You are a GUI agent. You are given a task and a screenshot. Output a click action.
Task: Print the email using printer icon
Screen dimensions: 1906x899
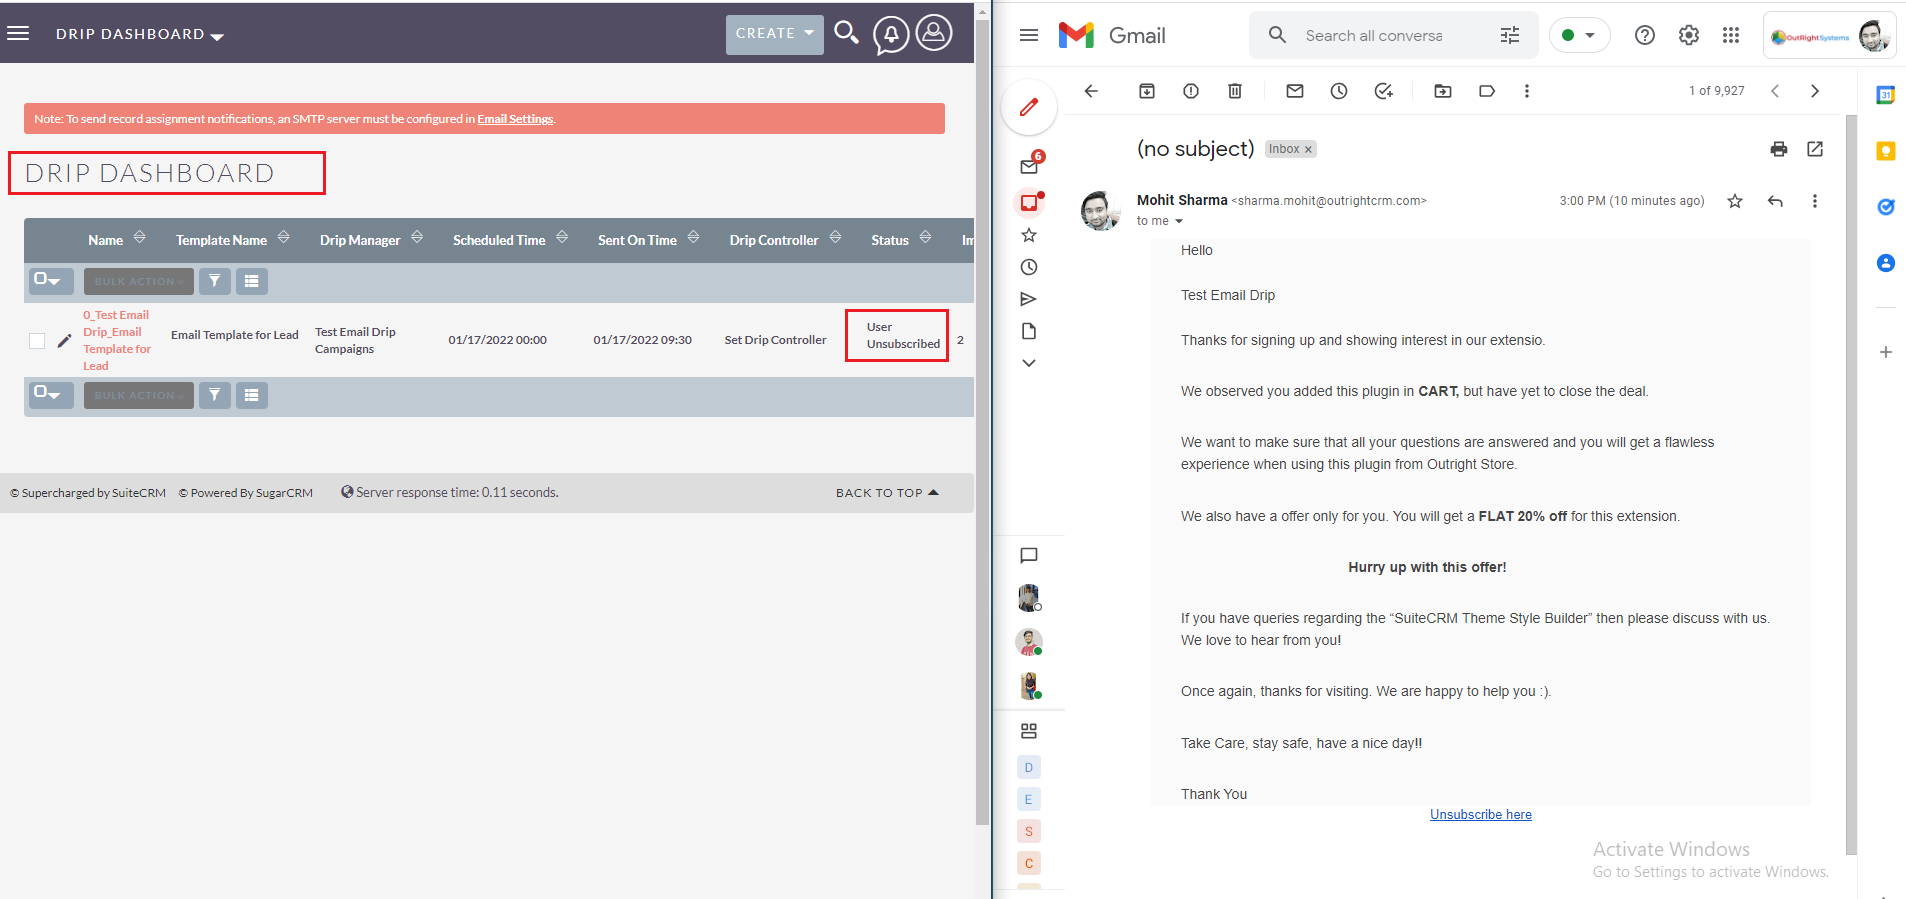tap(1779, 149)
